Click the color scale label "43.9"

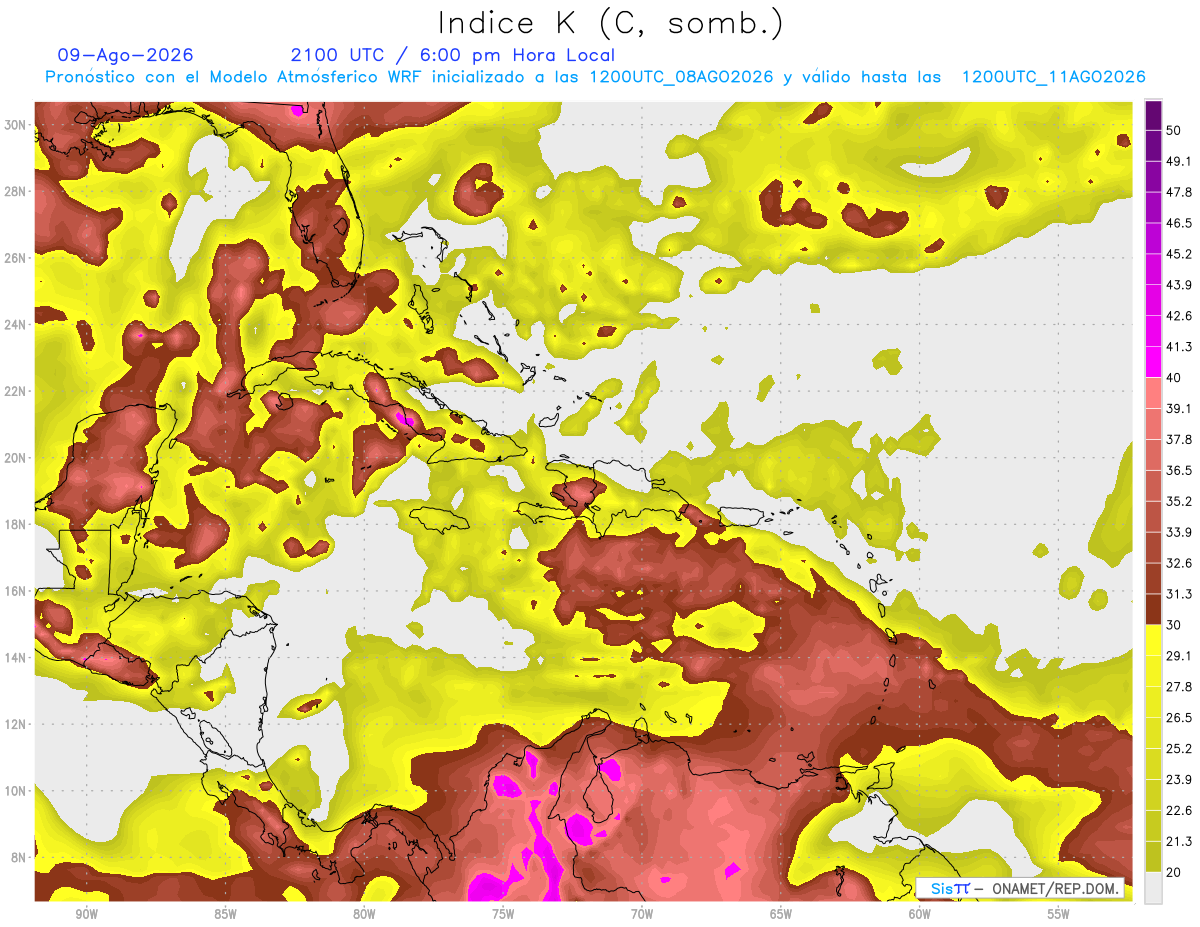pyautogui.click(x=1179, y=285)
